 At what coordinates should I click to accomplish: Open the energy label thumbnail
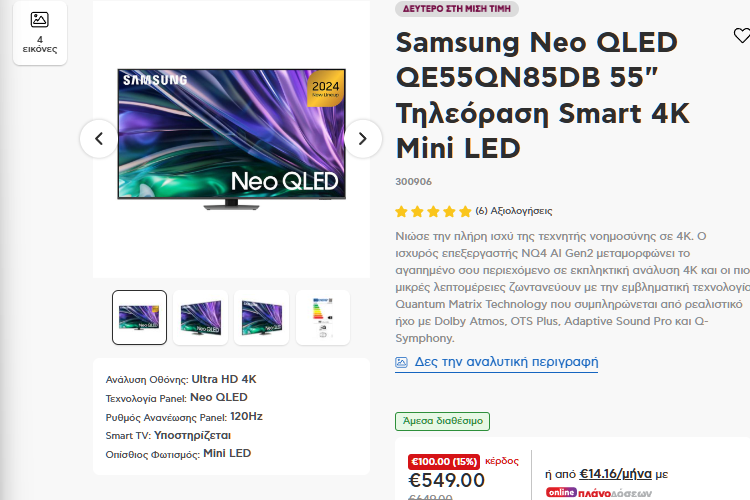(323, 317)
